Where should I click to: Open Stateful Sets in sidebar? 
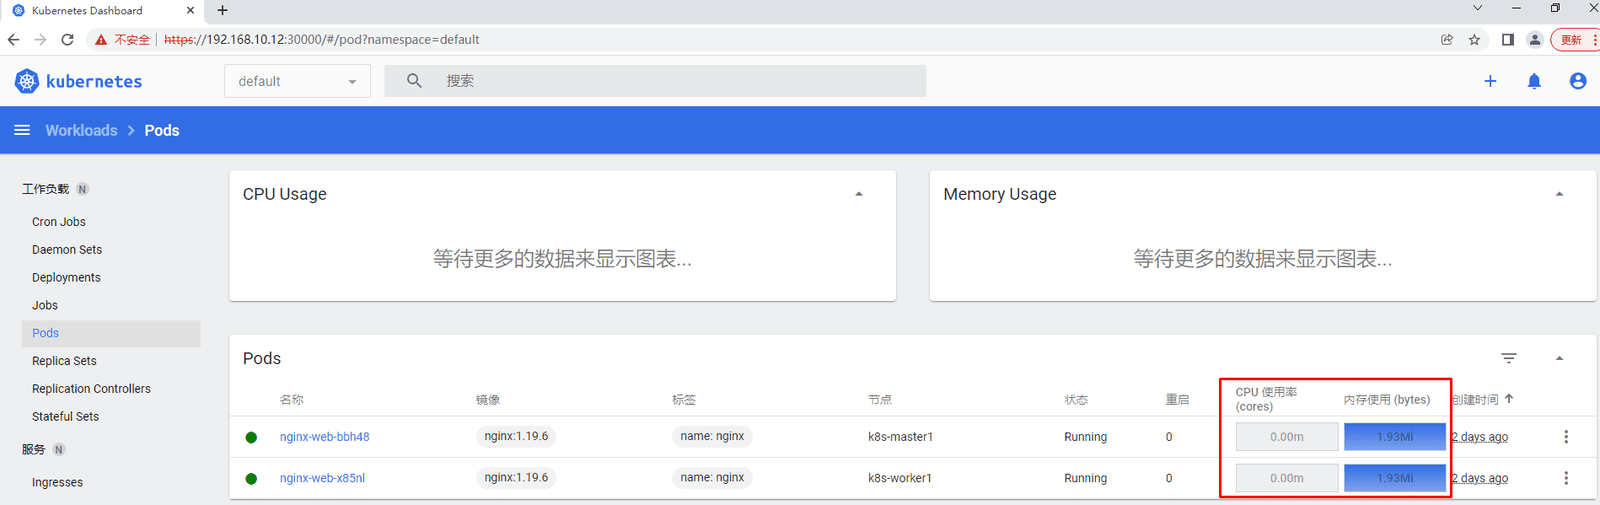pos(65,417)
